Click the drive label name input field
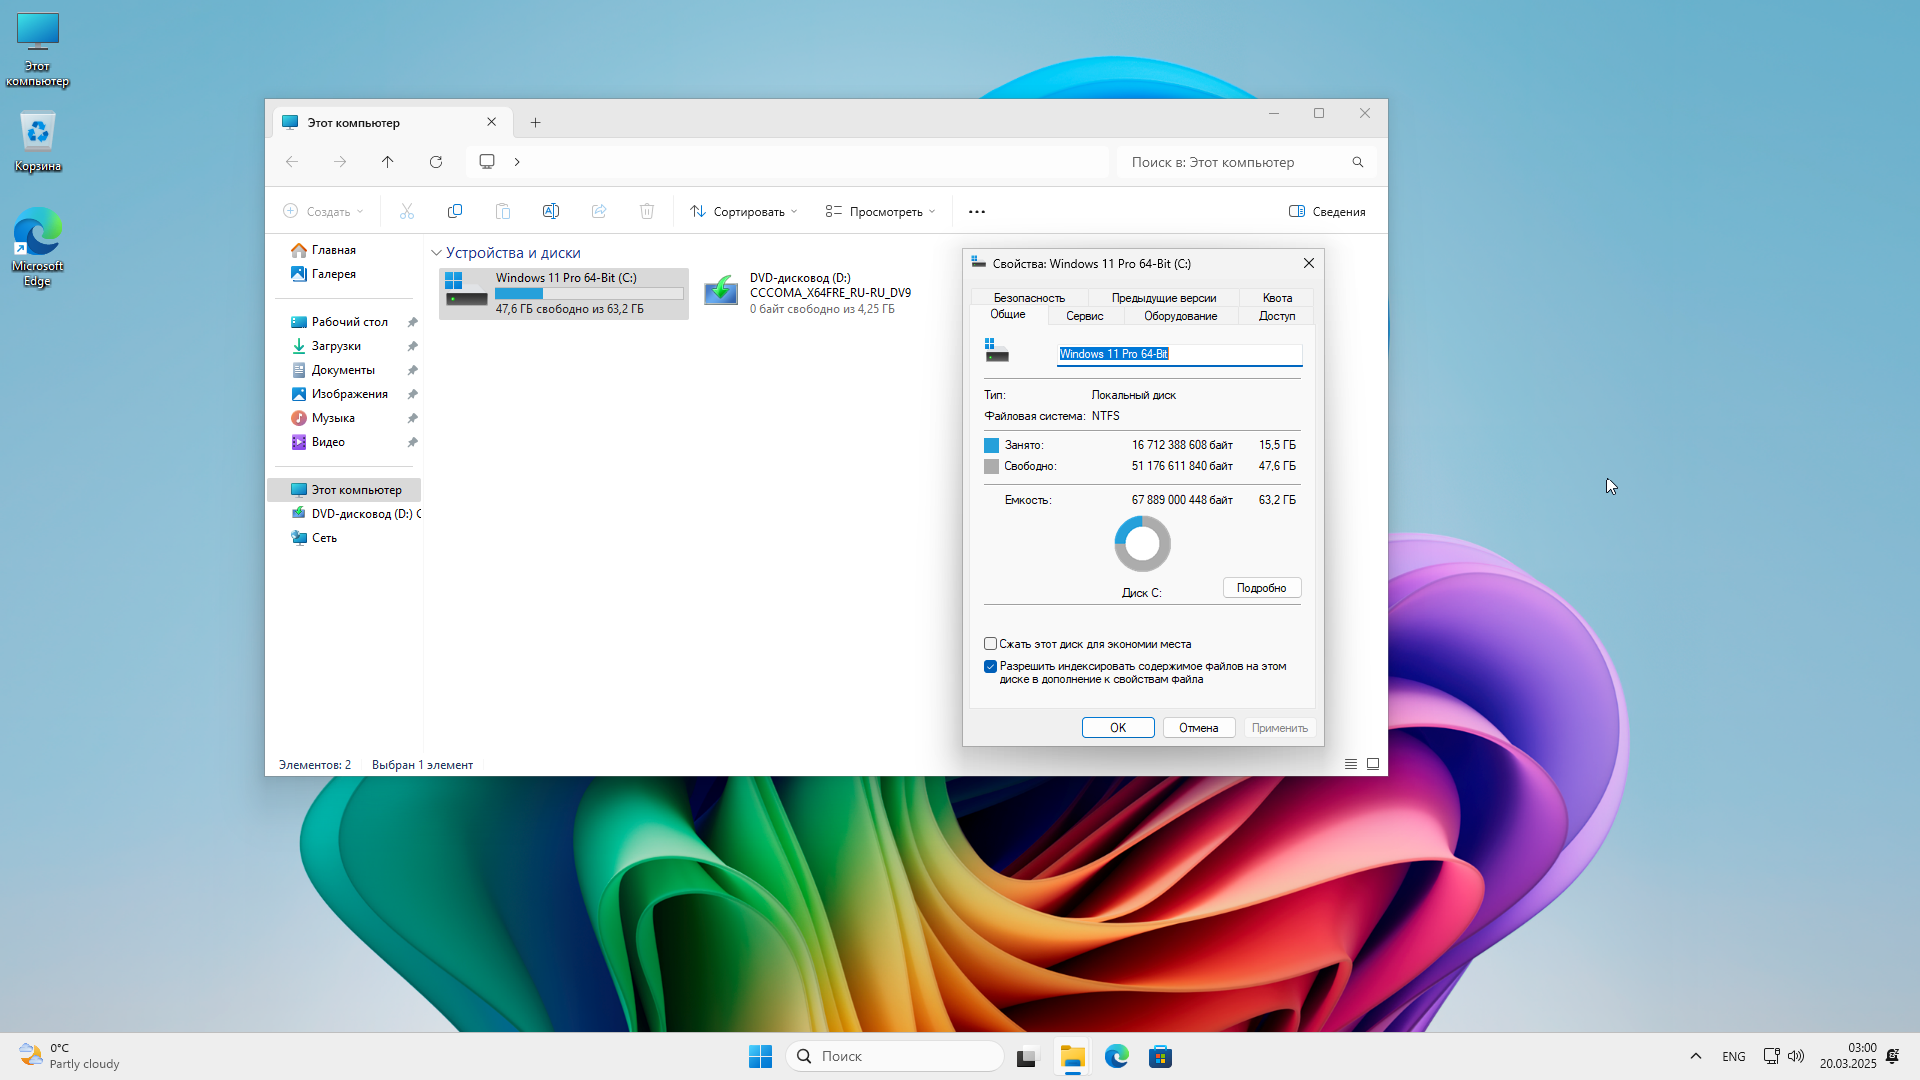This screenshot has width=1920, height=1080. 1180,354
